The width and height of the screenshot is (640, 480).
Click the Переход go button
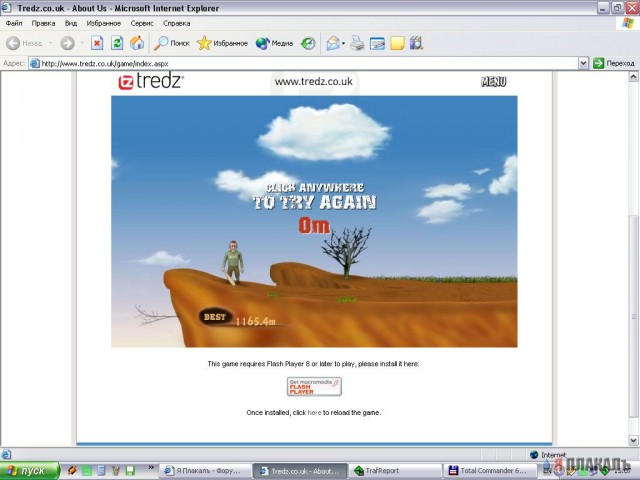tap(614, 63)
